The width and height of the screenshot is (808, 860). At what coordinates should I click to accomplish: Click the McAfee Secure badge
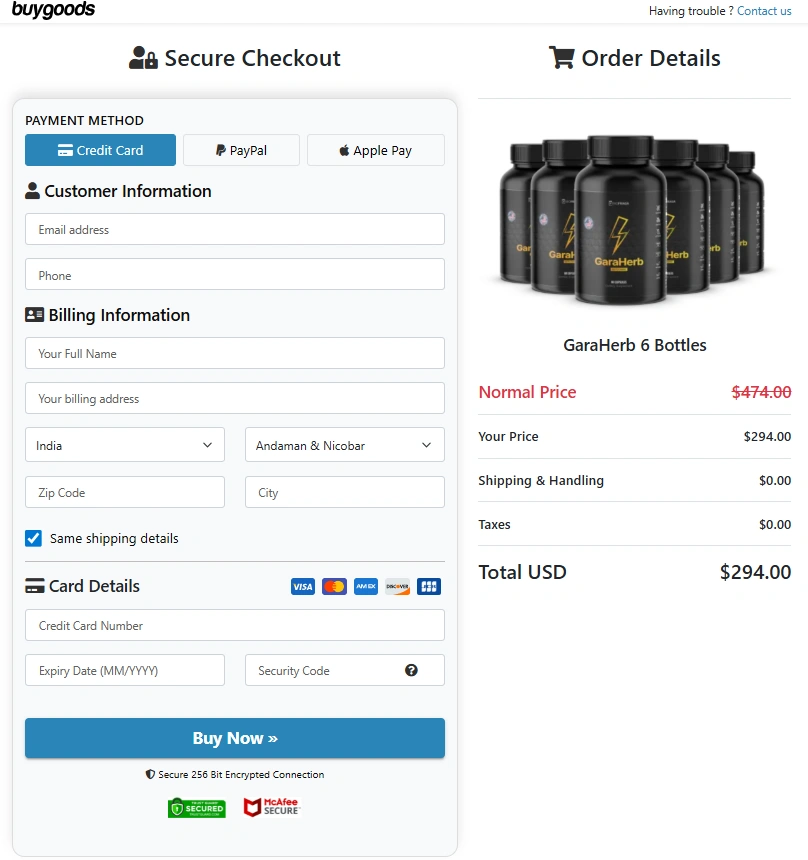(271, 807)
